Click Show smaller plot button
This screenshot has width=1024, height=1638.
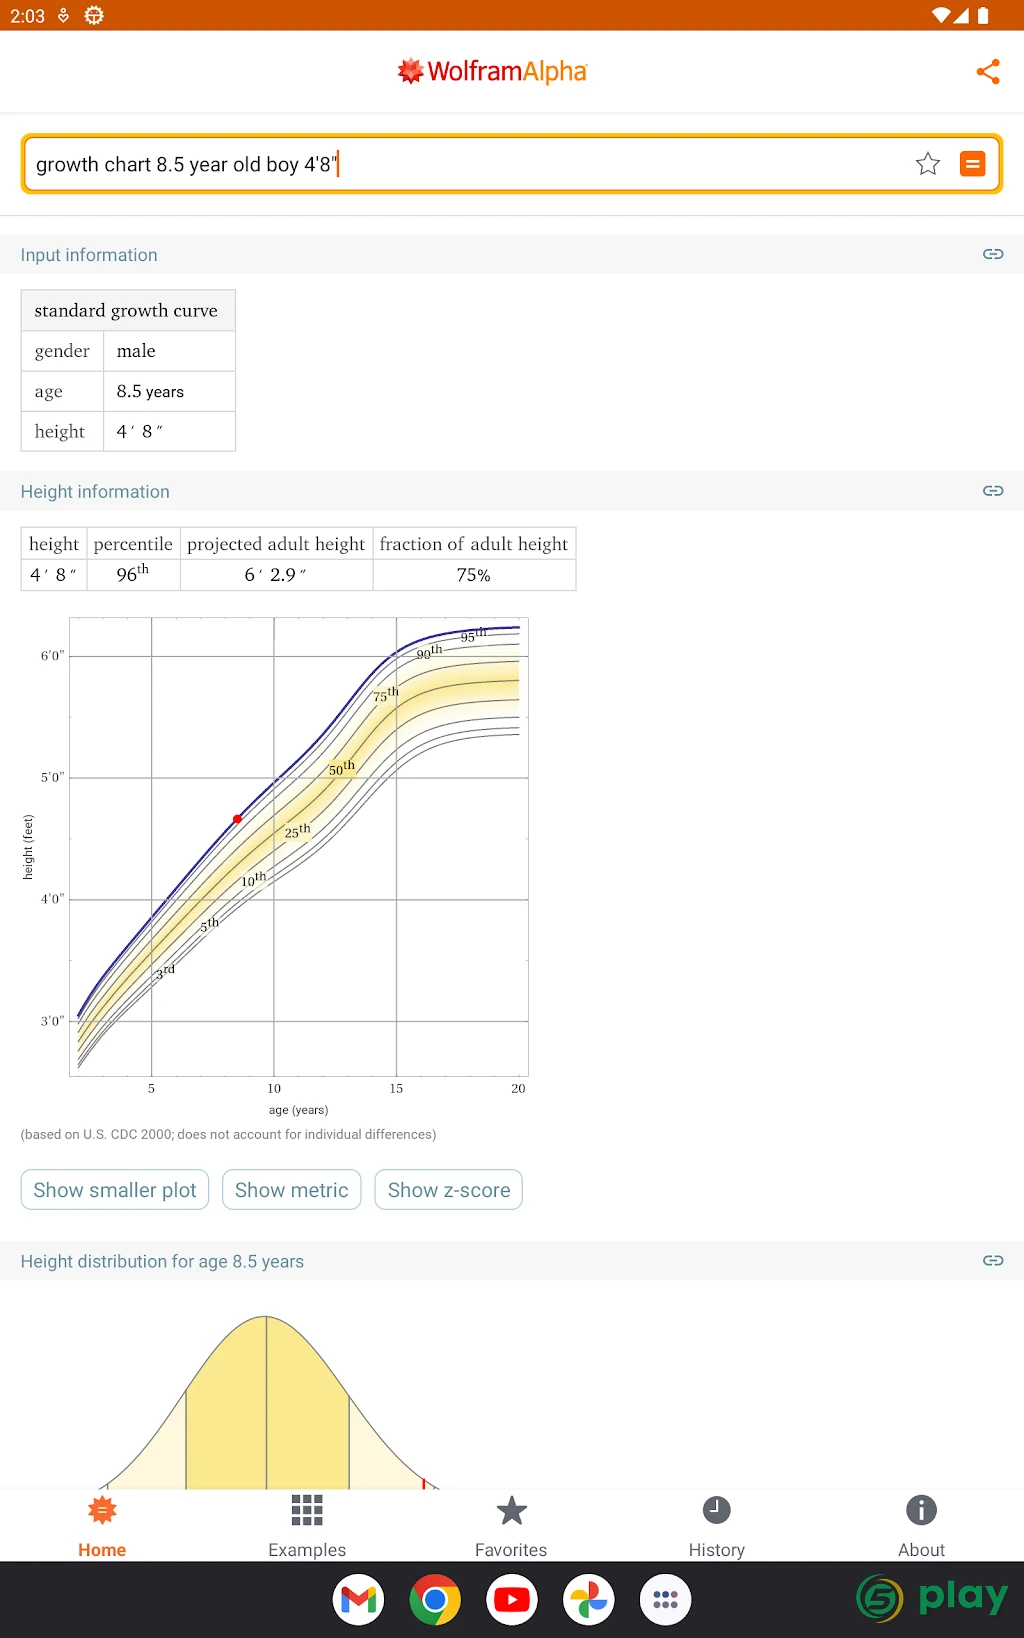[x=115, y=1190]
